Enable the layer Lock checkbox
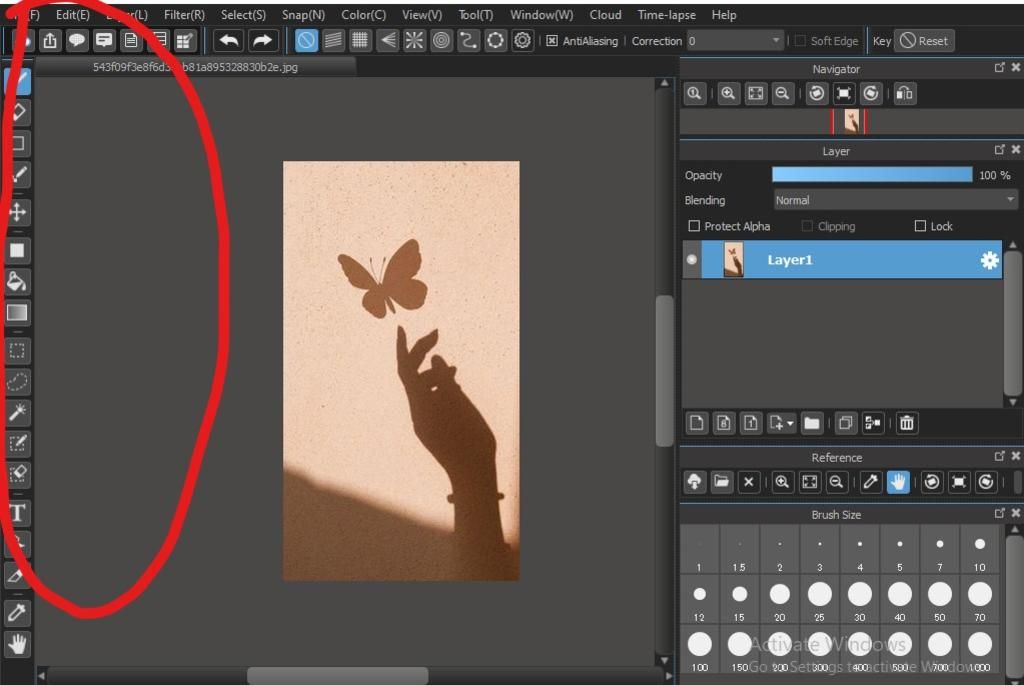 click(x=920, y=226)
